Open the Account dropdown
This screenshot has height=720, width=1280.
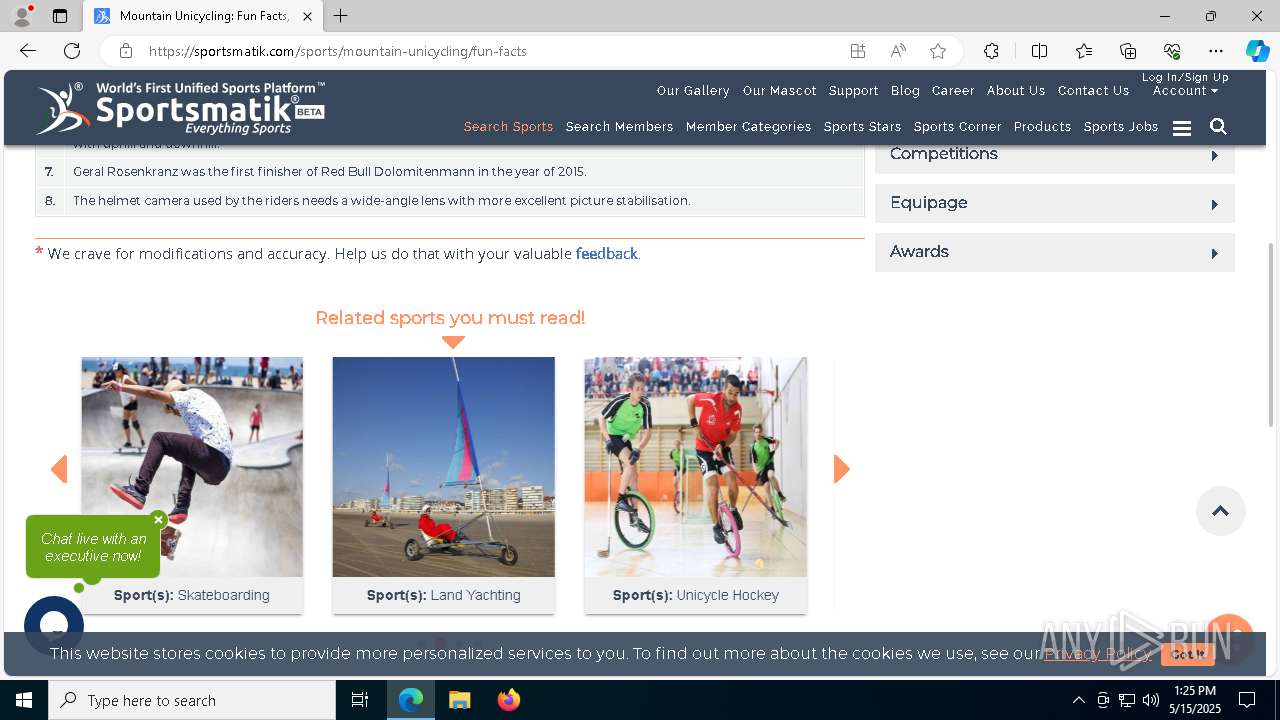click(1185, 91)
